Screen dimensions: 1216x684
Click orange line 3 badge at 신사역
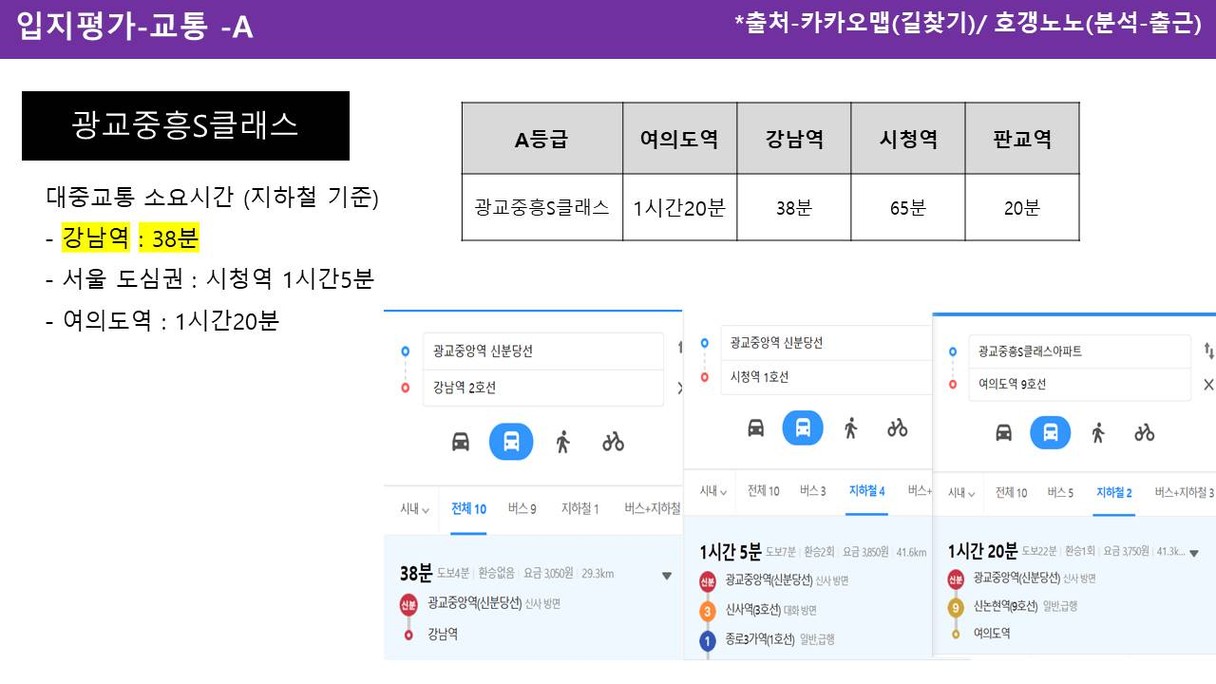(x=707, y=611)
